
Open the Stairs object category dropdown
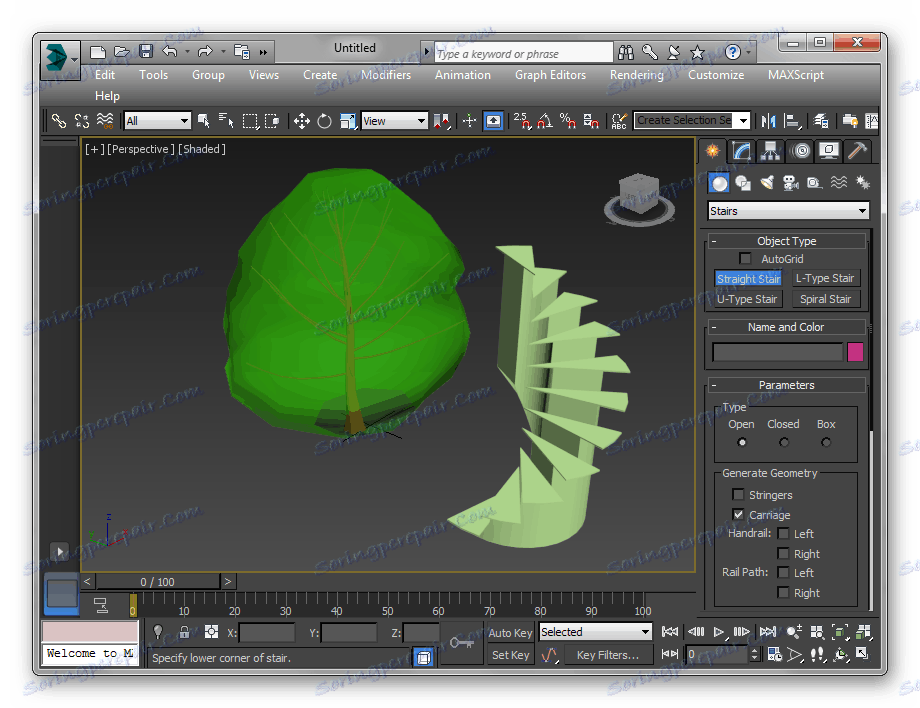(x=788, y=211)
